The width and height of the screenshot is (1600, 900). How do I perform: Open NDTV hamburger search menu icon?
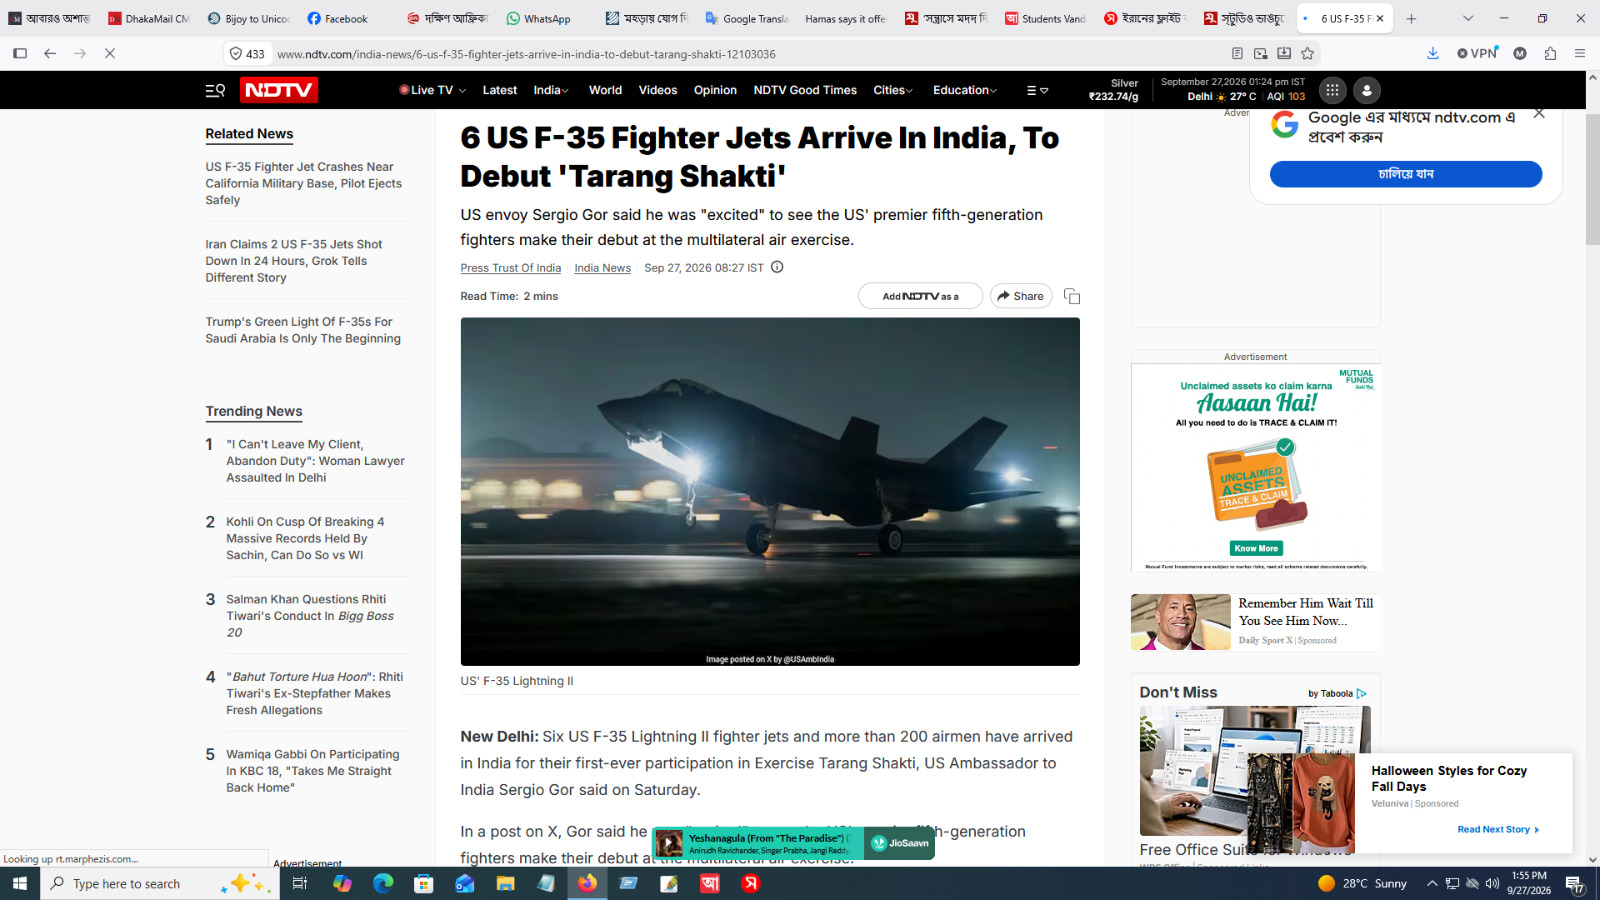215,90
